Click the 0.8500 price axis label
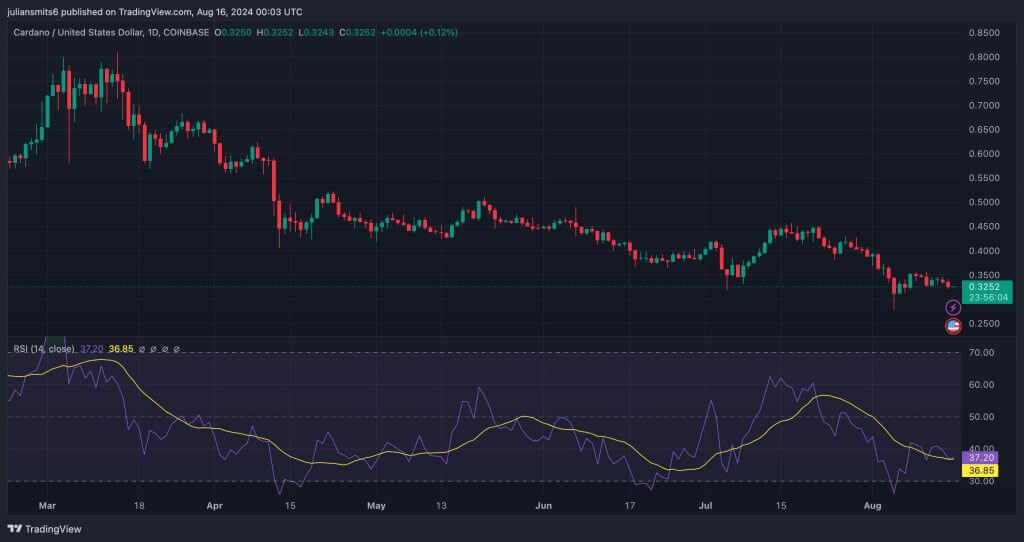 (x=984, y=33)
